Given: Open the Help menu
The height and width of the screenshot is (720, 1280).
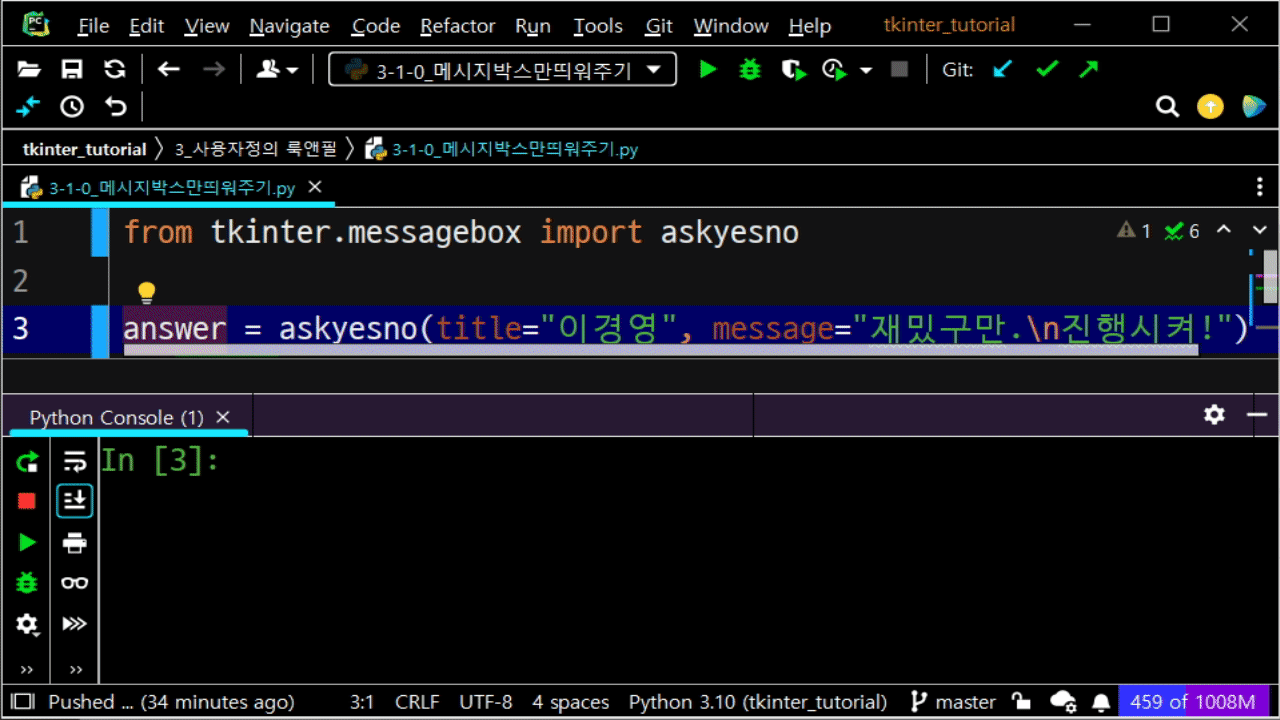Looking at the screenshot, I should tap(809, 26).
